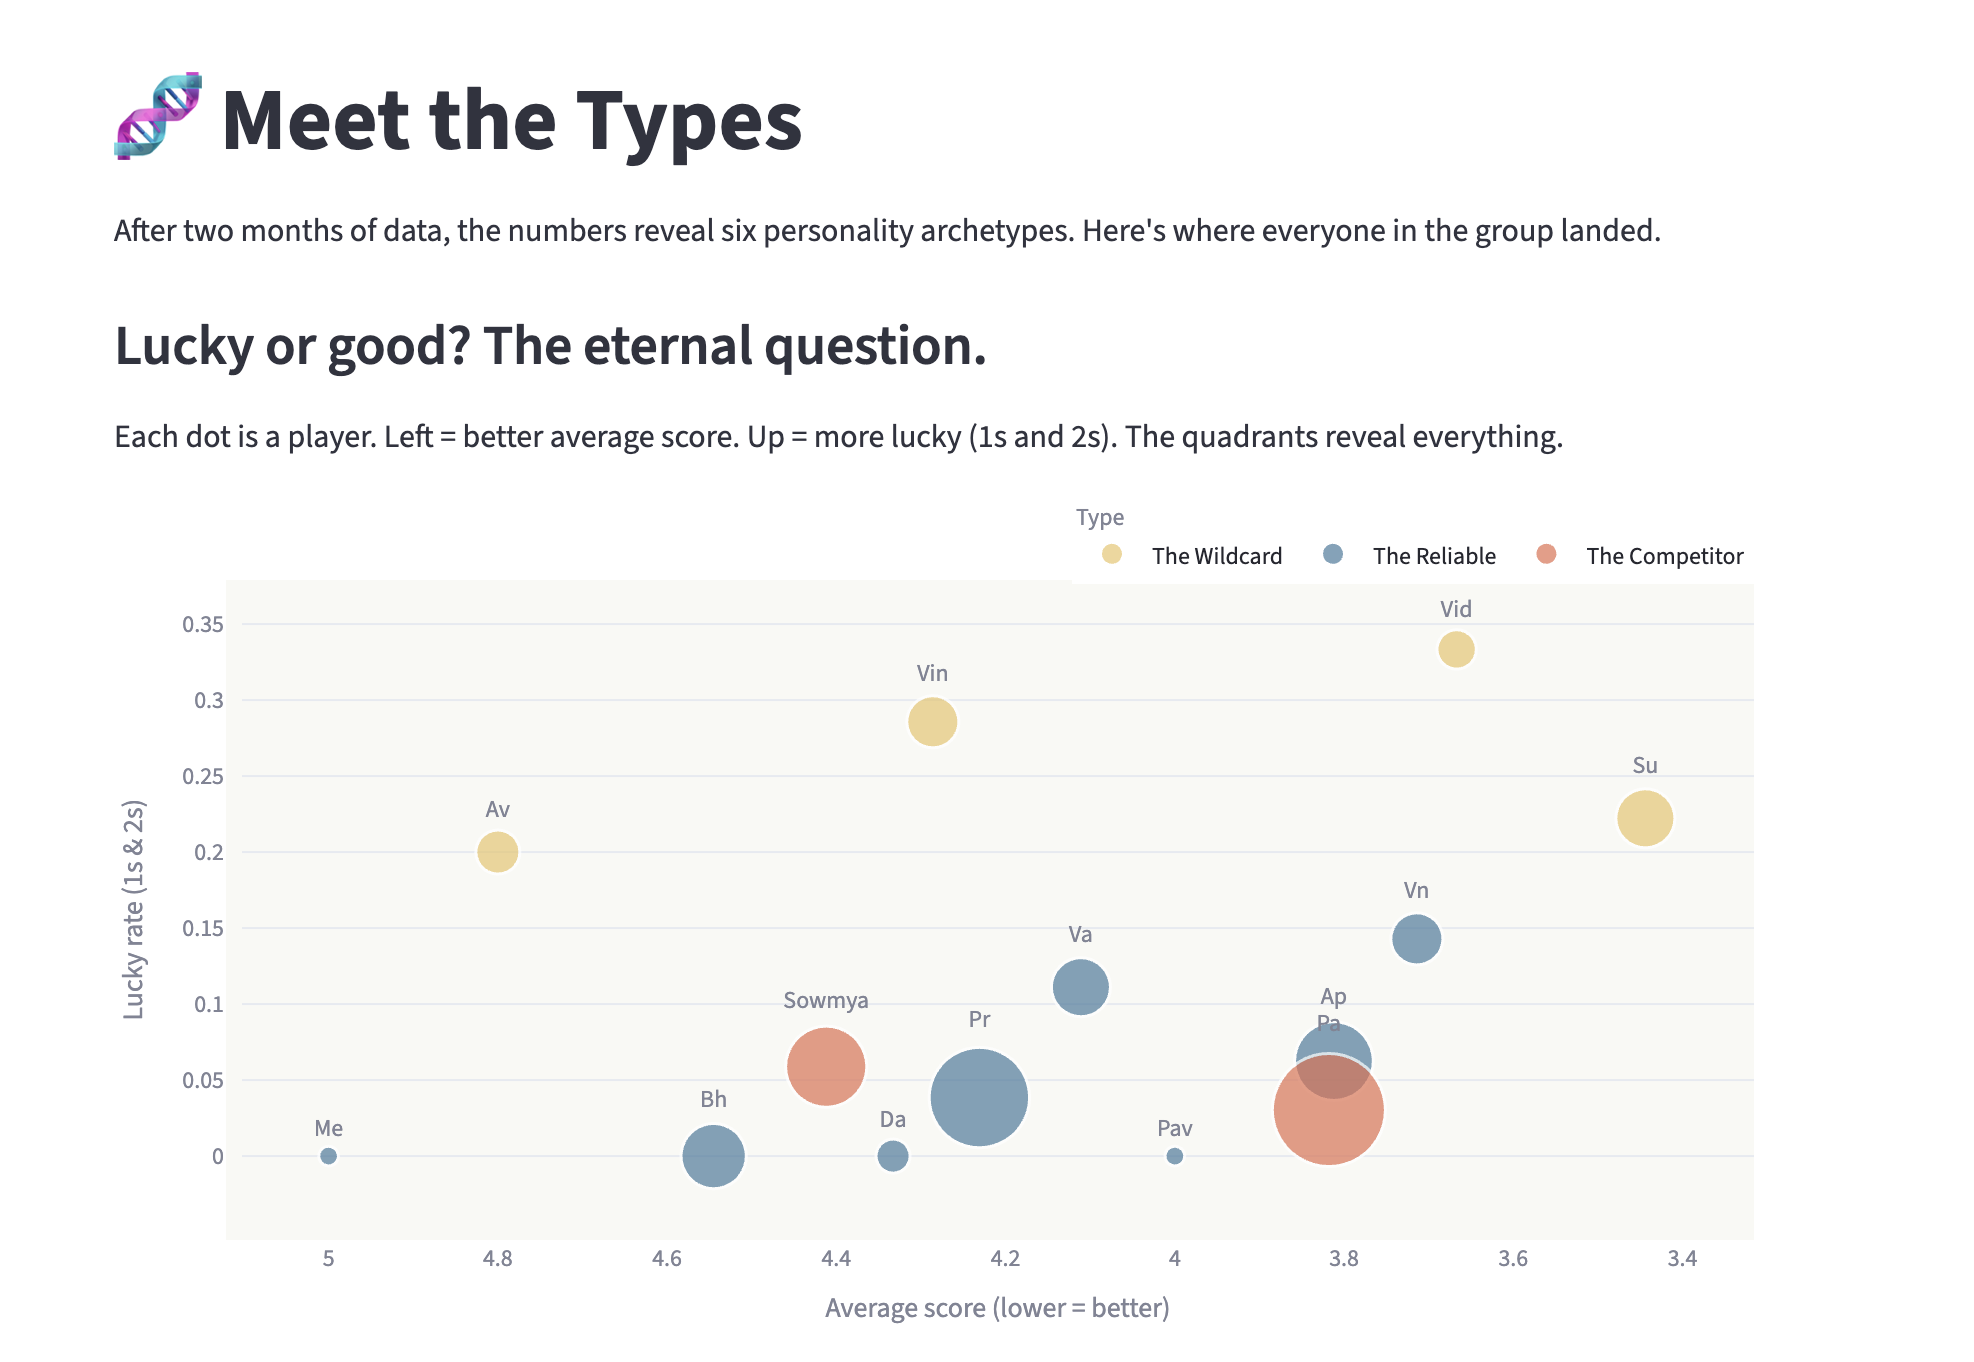The width and height of the screenshot is (1974, 1362).
Task: Select the tiny Pav data point
Action: pos(1175,1156)
